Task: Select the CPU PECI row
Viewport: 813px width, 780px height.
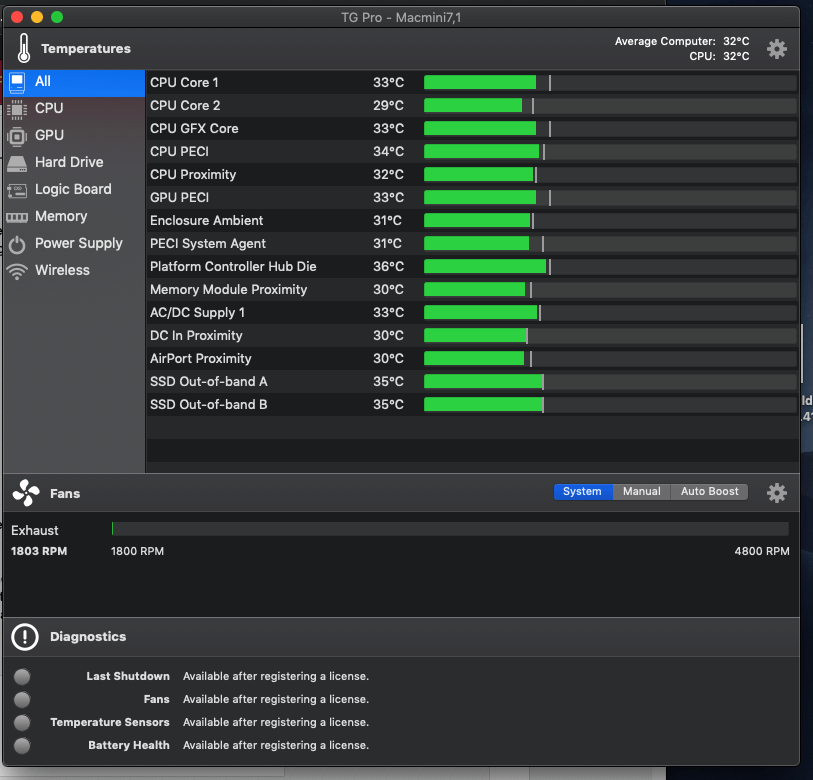Action: 472,151
